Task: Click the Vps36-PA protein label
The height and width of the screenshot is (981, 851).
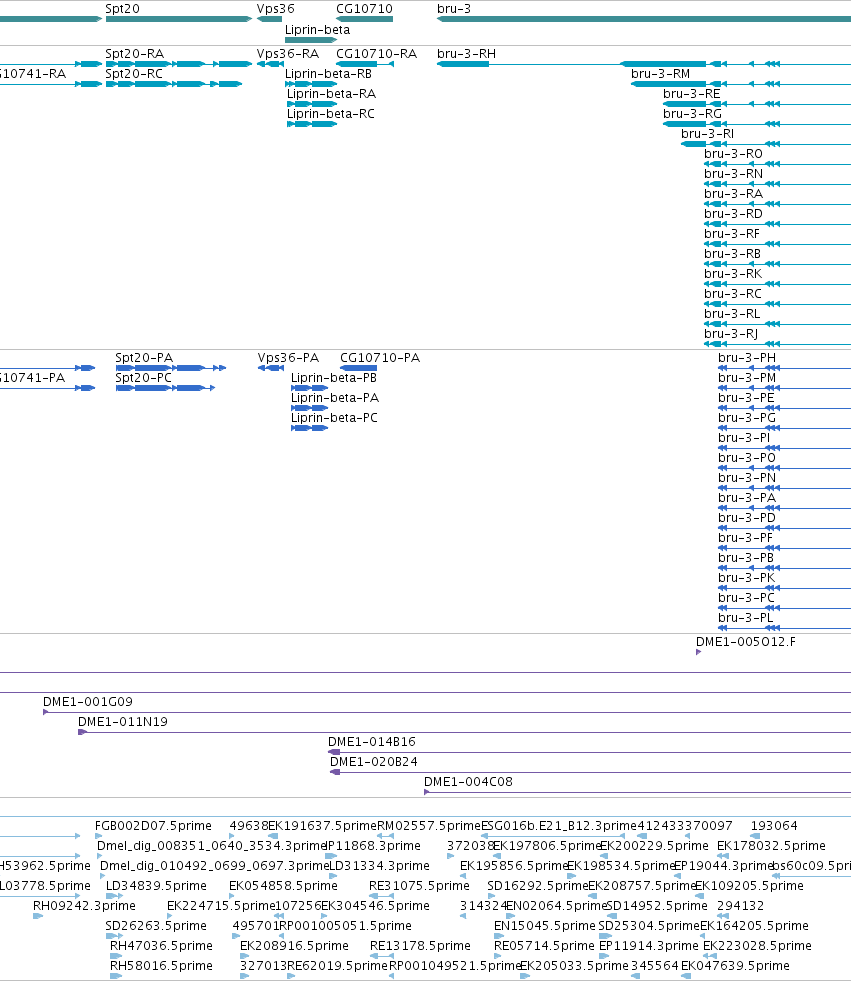Action: (x=288, y=358)
